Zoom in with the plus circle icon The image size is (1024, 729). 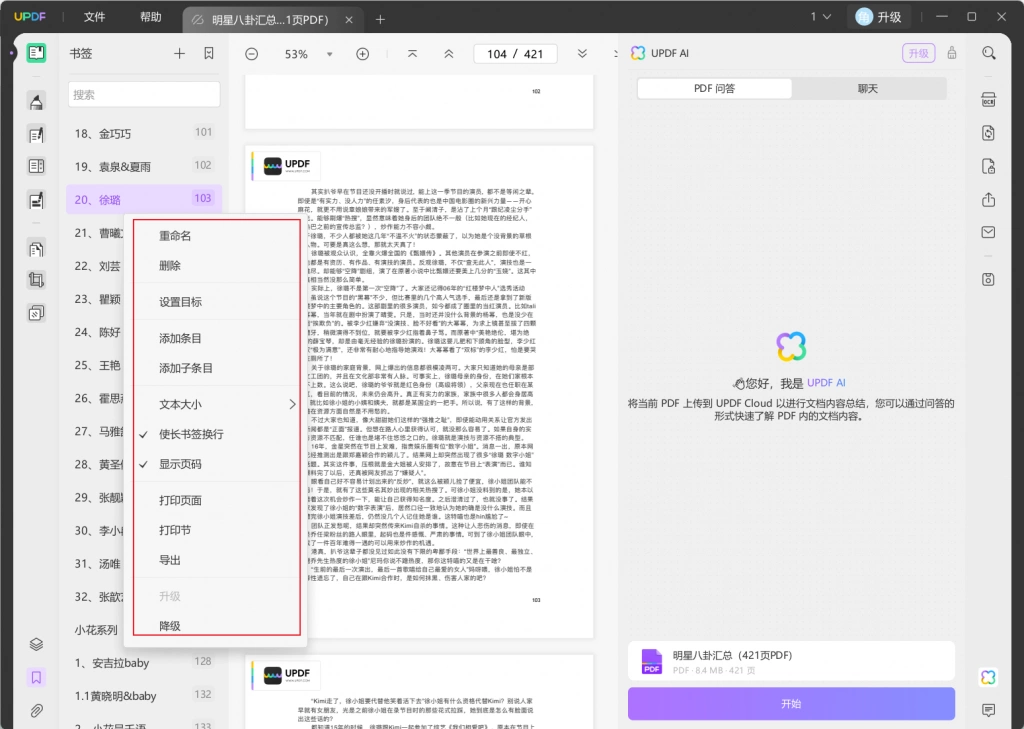(x=362, y=54)
